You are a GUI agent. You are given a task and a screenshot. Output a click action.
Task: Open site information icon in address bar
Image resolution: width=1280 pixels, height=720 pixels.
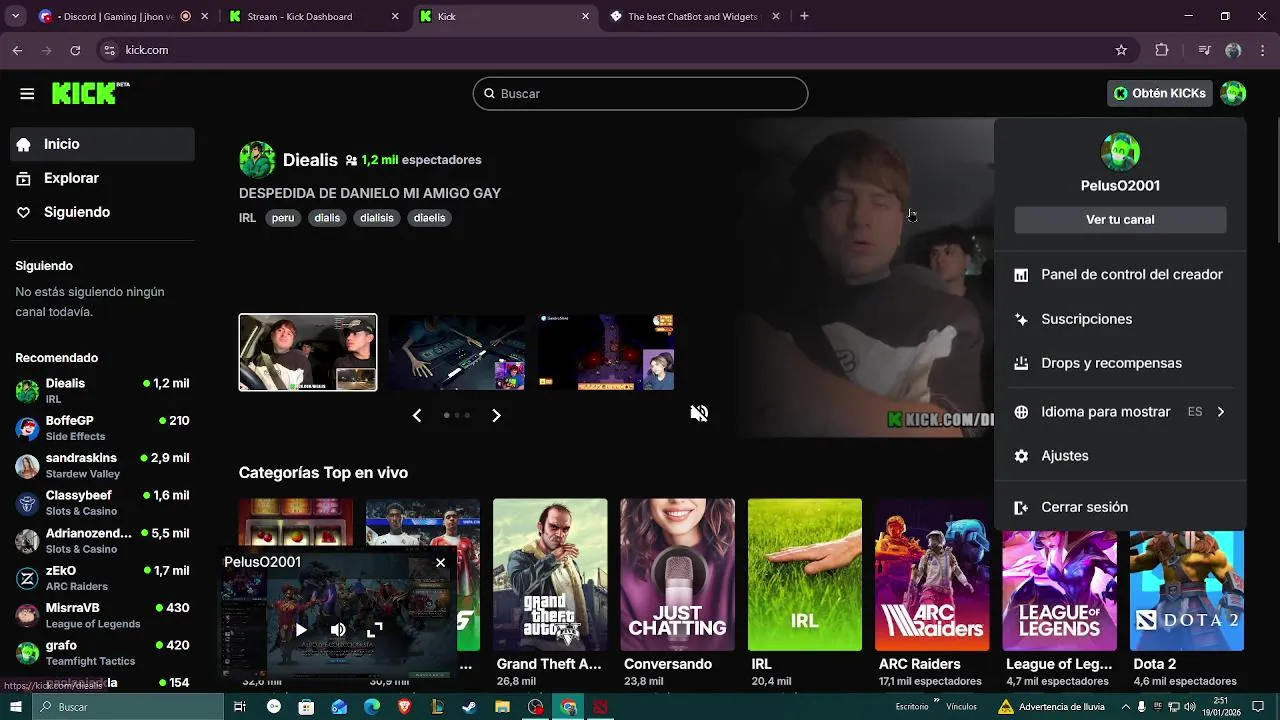click(x=109, y=50)
